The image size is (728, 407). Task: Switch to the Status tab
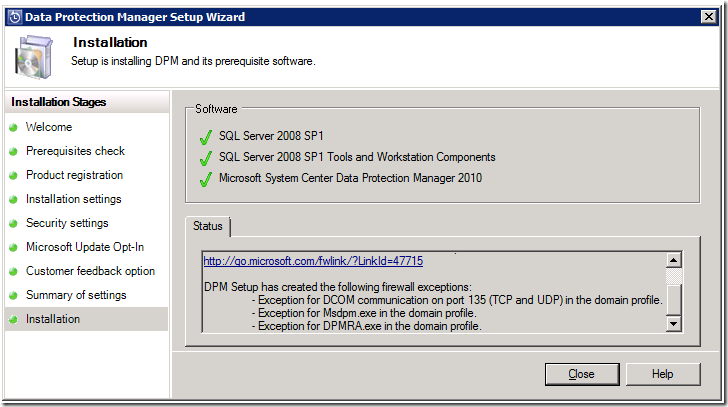(x=209, y=227)
